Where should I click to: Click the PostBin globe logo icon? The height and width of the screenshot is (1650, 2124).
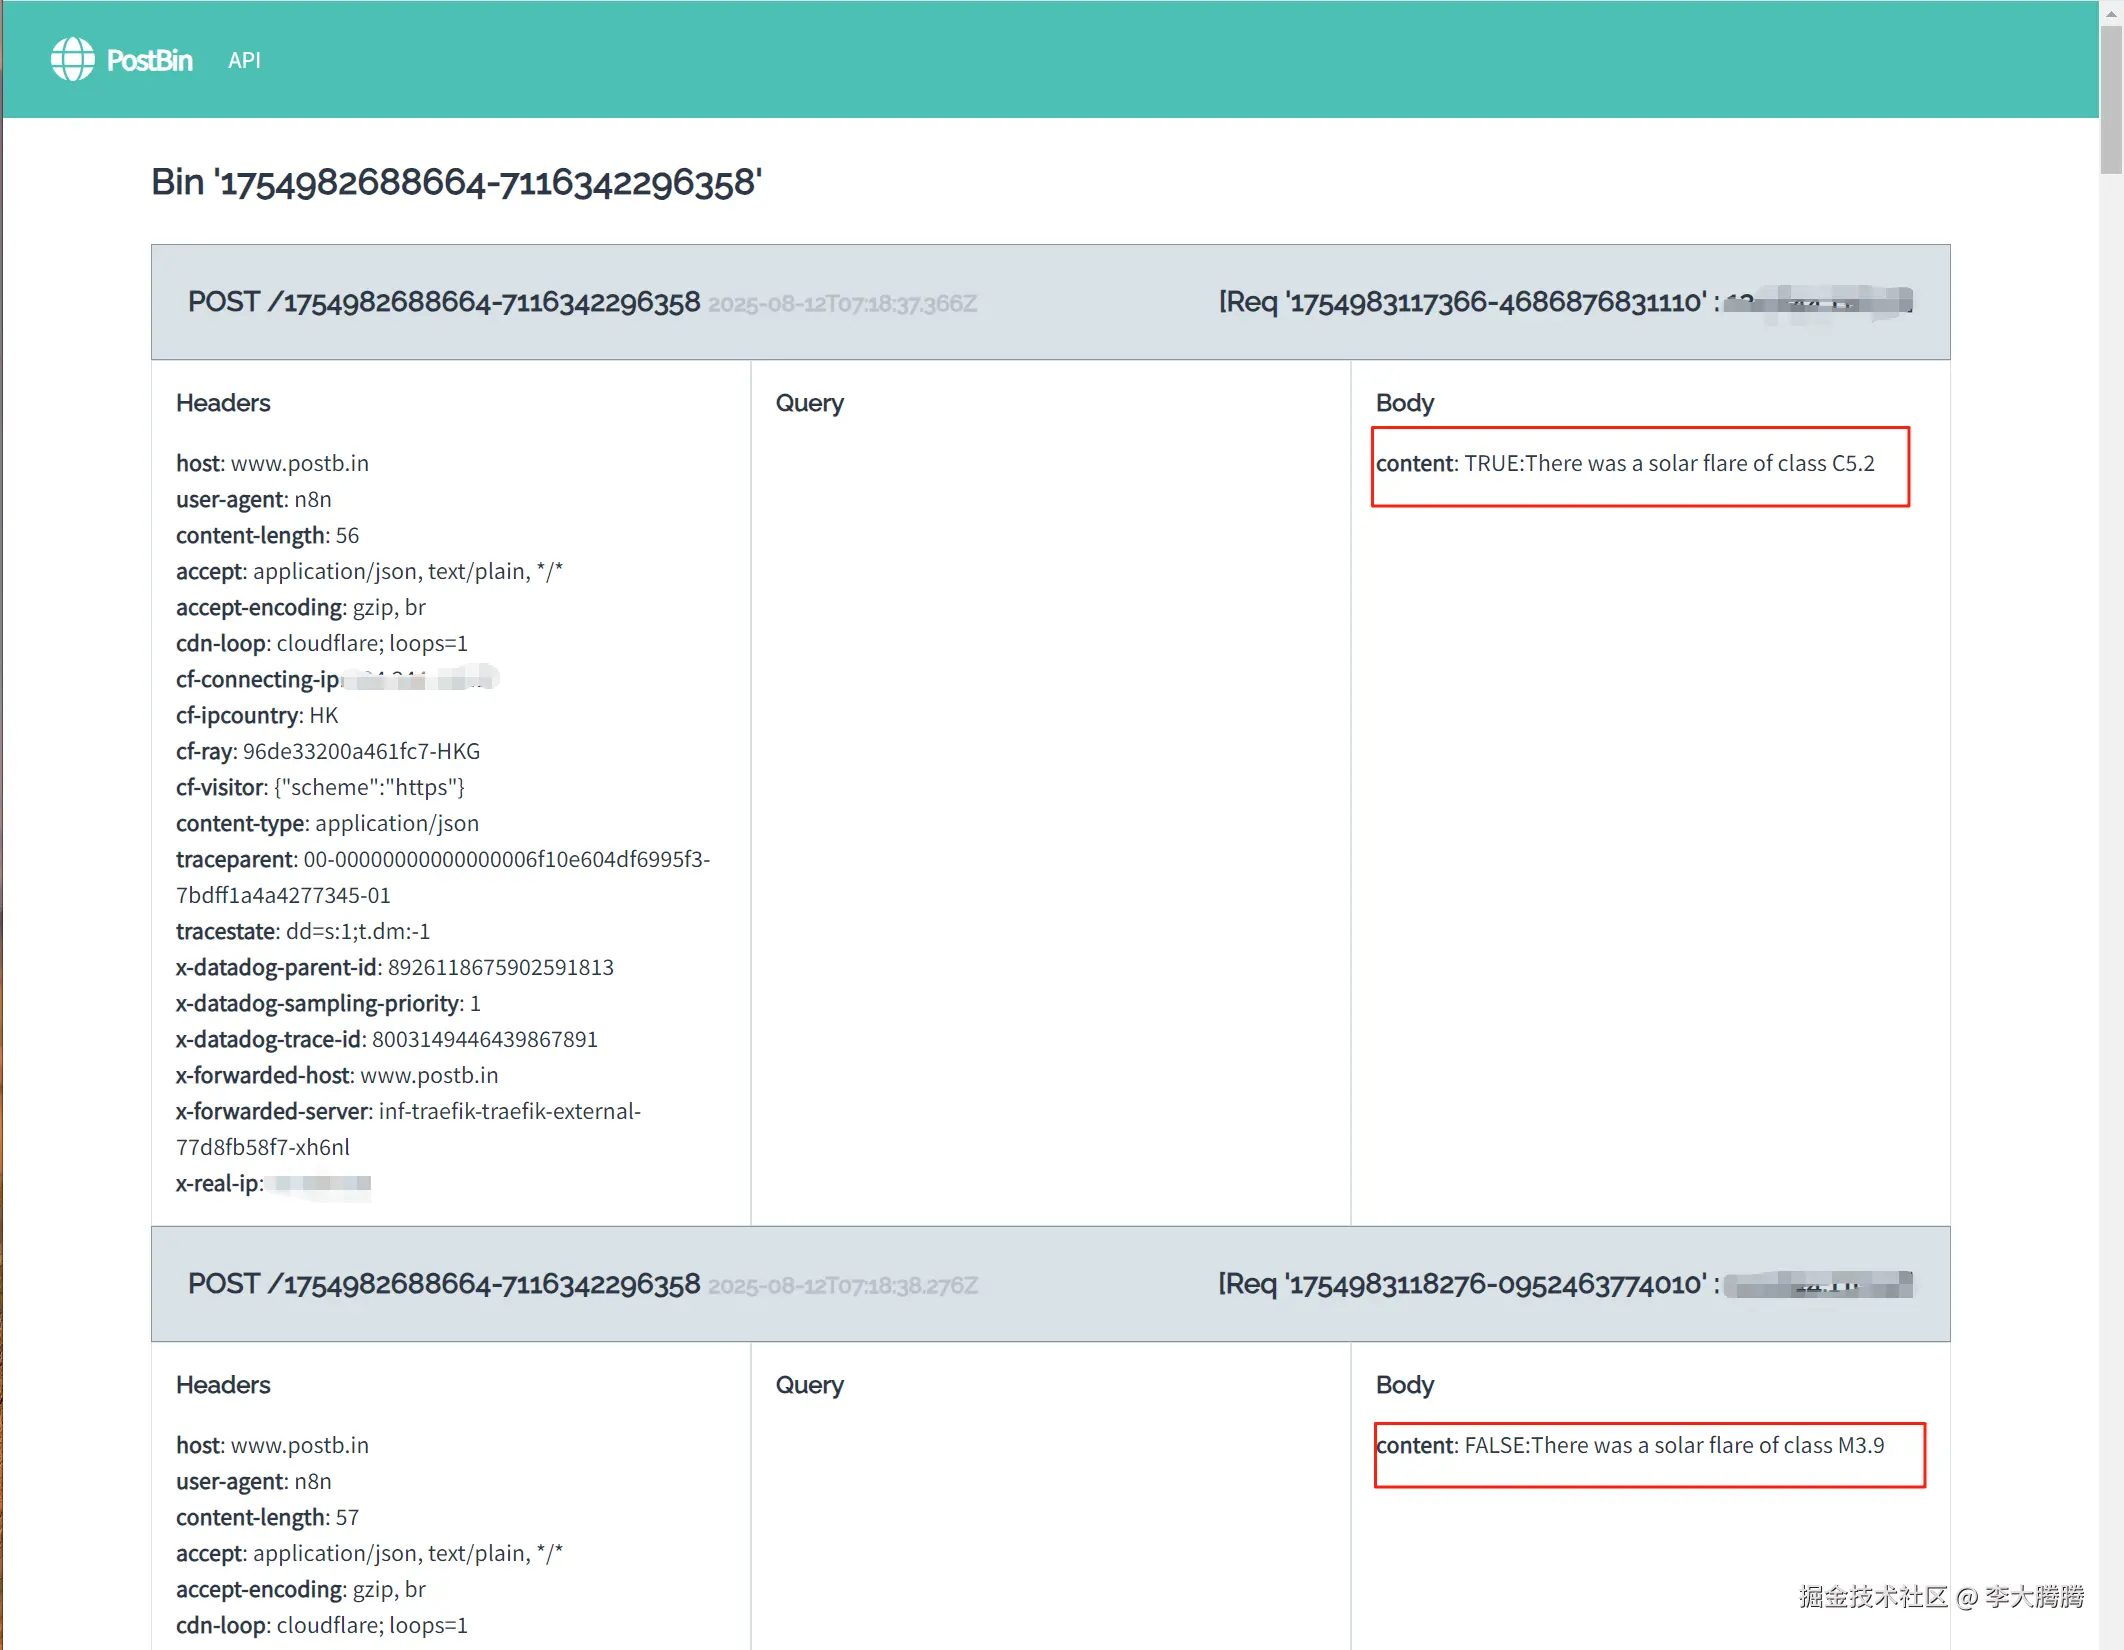pos(72,60)
